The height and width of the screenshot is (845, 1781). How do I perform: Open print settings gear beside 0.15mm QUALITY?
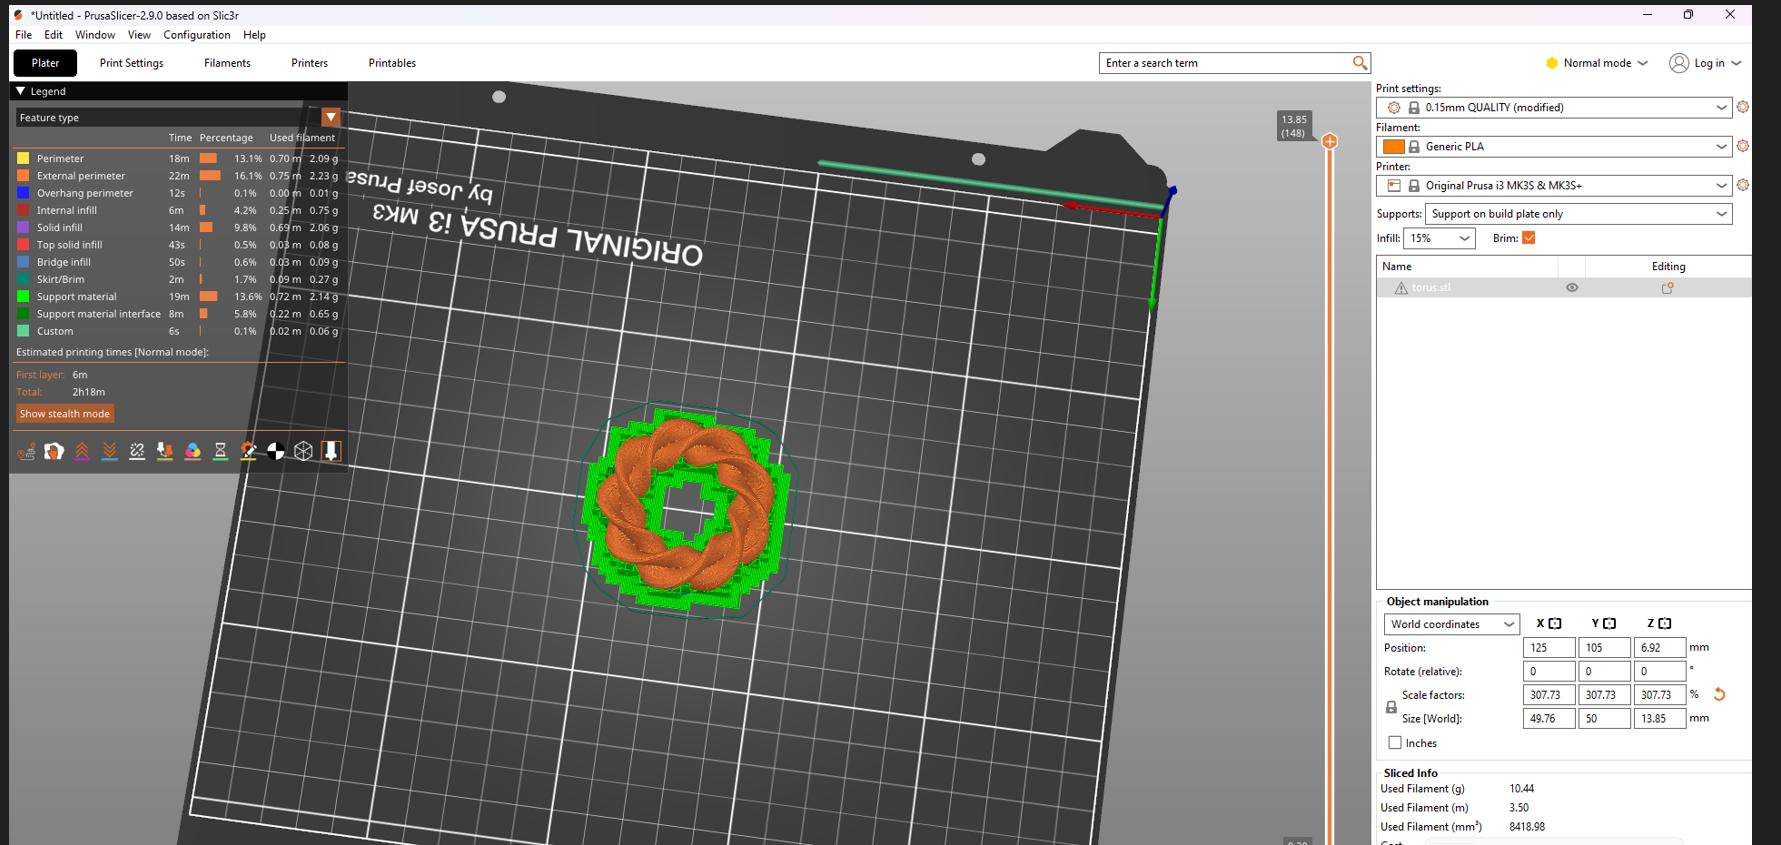click(1743, 107)
